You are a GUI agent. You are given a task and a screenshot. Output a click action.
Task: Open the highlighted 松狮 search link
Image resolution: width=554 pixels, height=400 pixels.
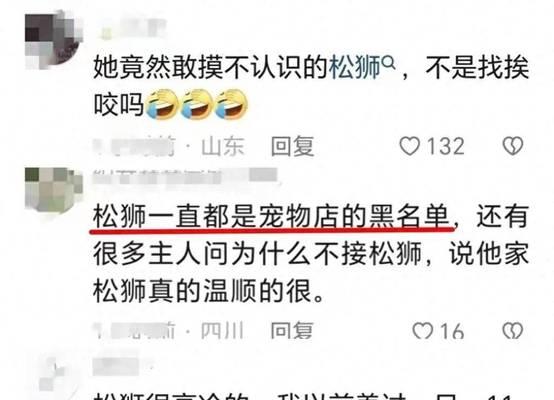coord(355,67)
